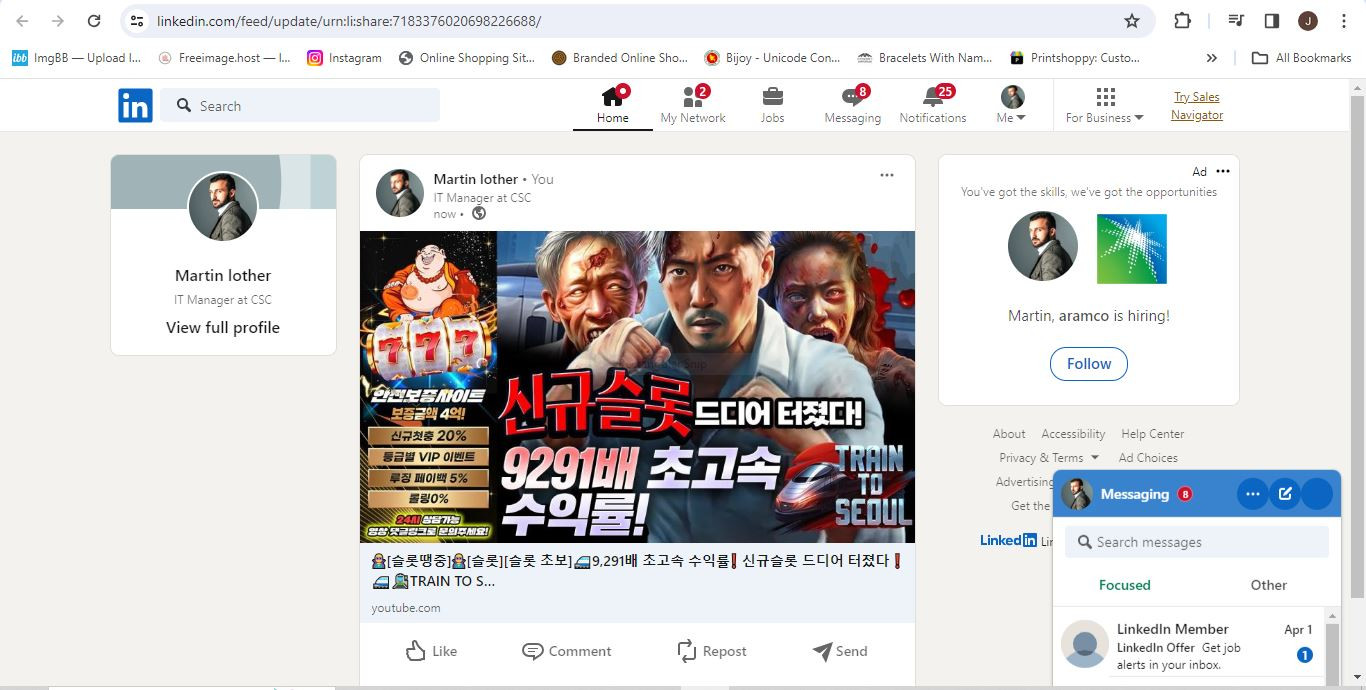Bookmark this page with the star icon
Image resolution: width=1366 pixels, height=690 pixels.
pyautogui.click(x=1132, y=21)
